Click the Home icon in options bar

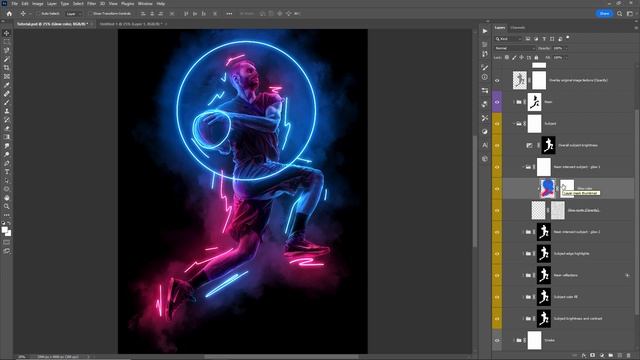tap(9, 13)
